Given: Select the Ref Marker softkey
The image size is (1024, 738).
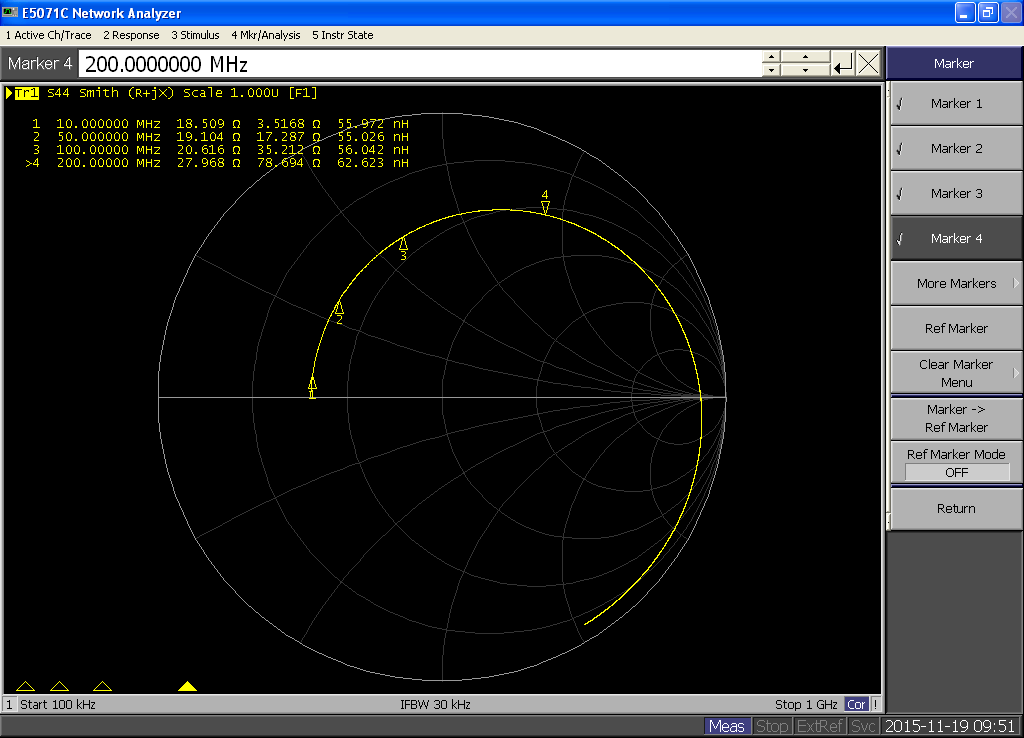Looking at the screenshot, I should click(x=956, y=329).
